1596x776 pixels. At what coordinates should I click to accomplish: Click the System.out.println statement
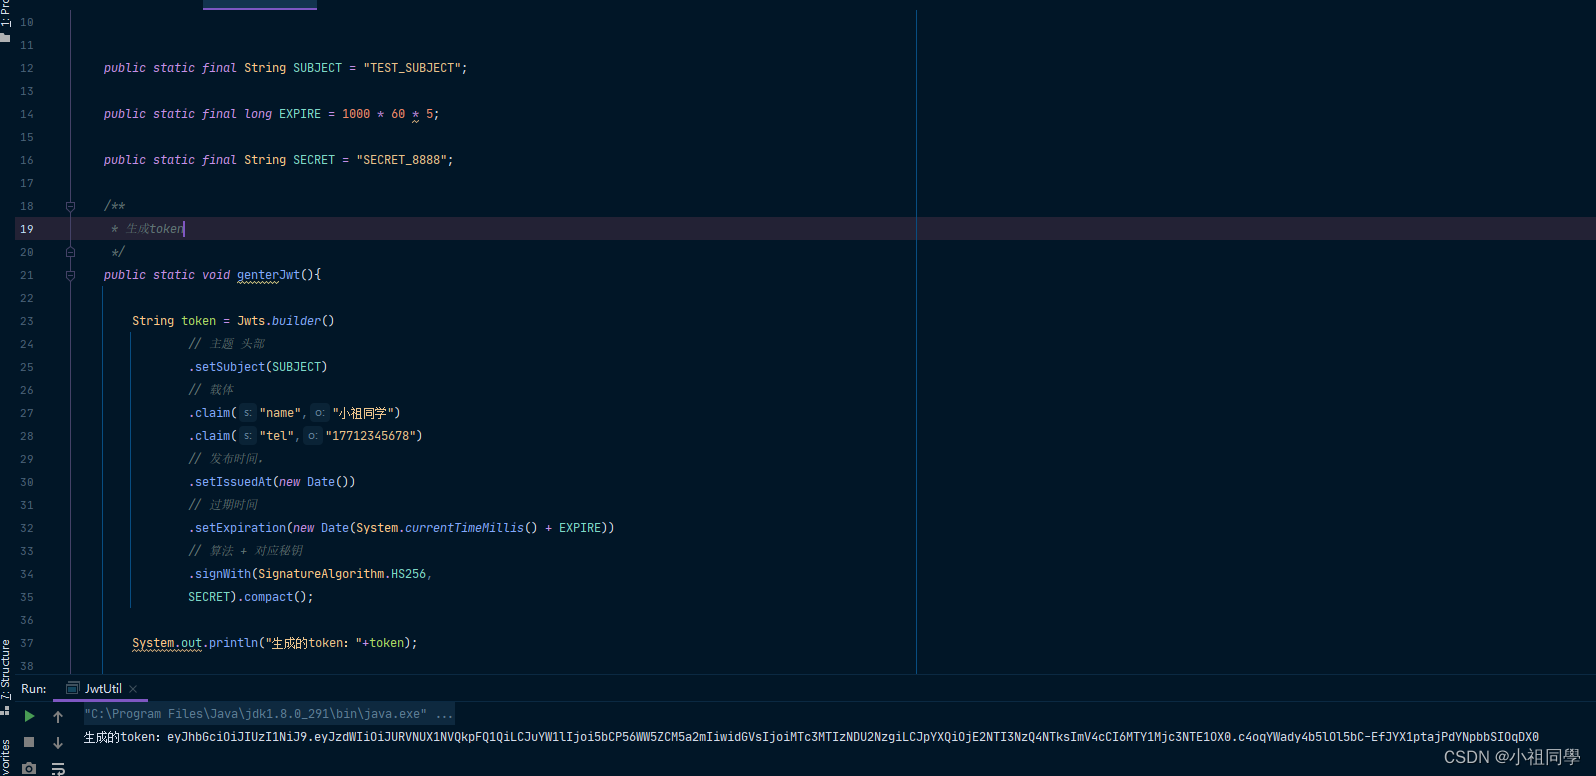(275, 643)
